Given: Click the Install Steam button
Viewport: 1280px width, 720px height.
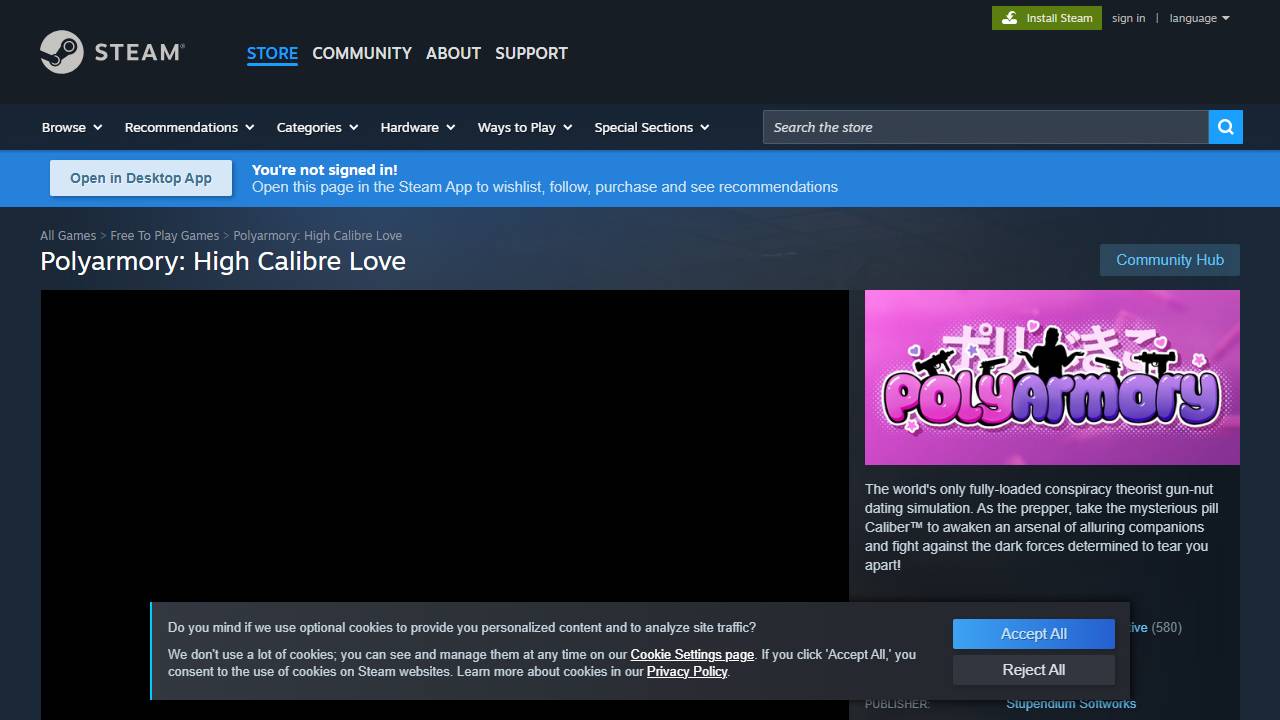Looking at the screenshot, I should pyautogui.click(x=1047, y=18).
